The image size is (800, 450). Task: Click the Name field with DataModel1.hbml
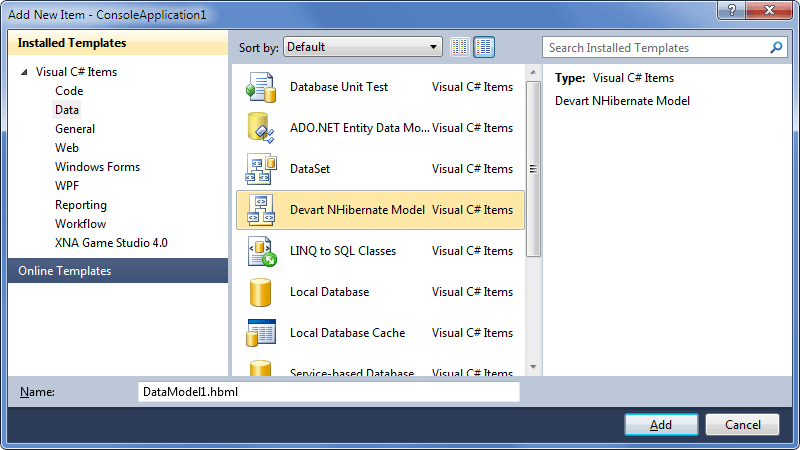tap(329, 392)
